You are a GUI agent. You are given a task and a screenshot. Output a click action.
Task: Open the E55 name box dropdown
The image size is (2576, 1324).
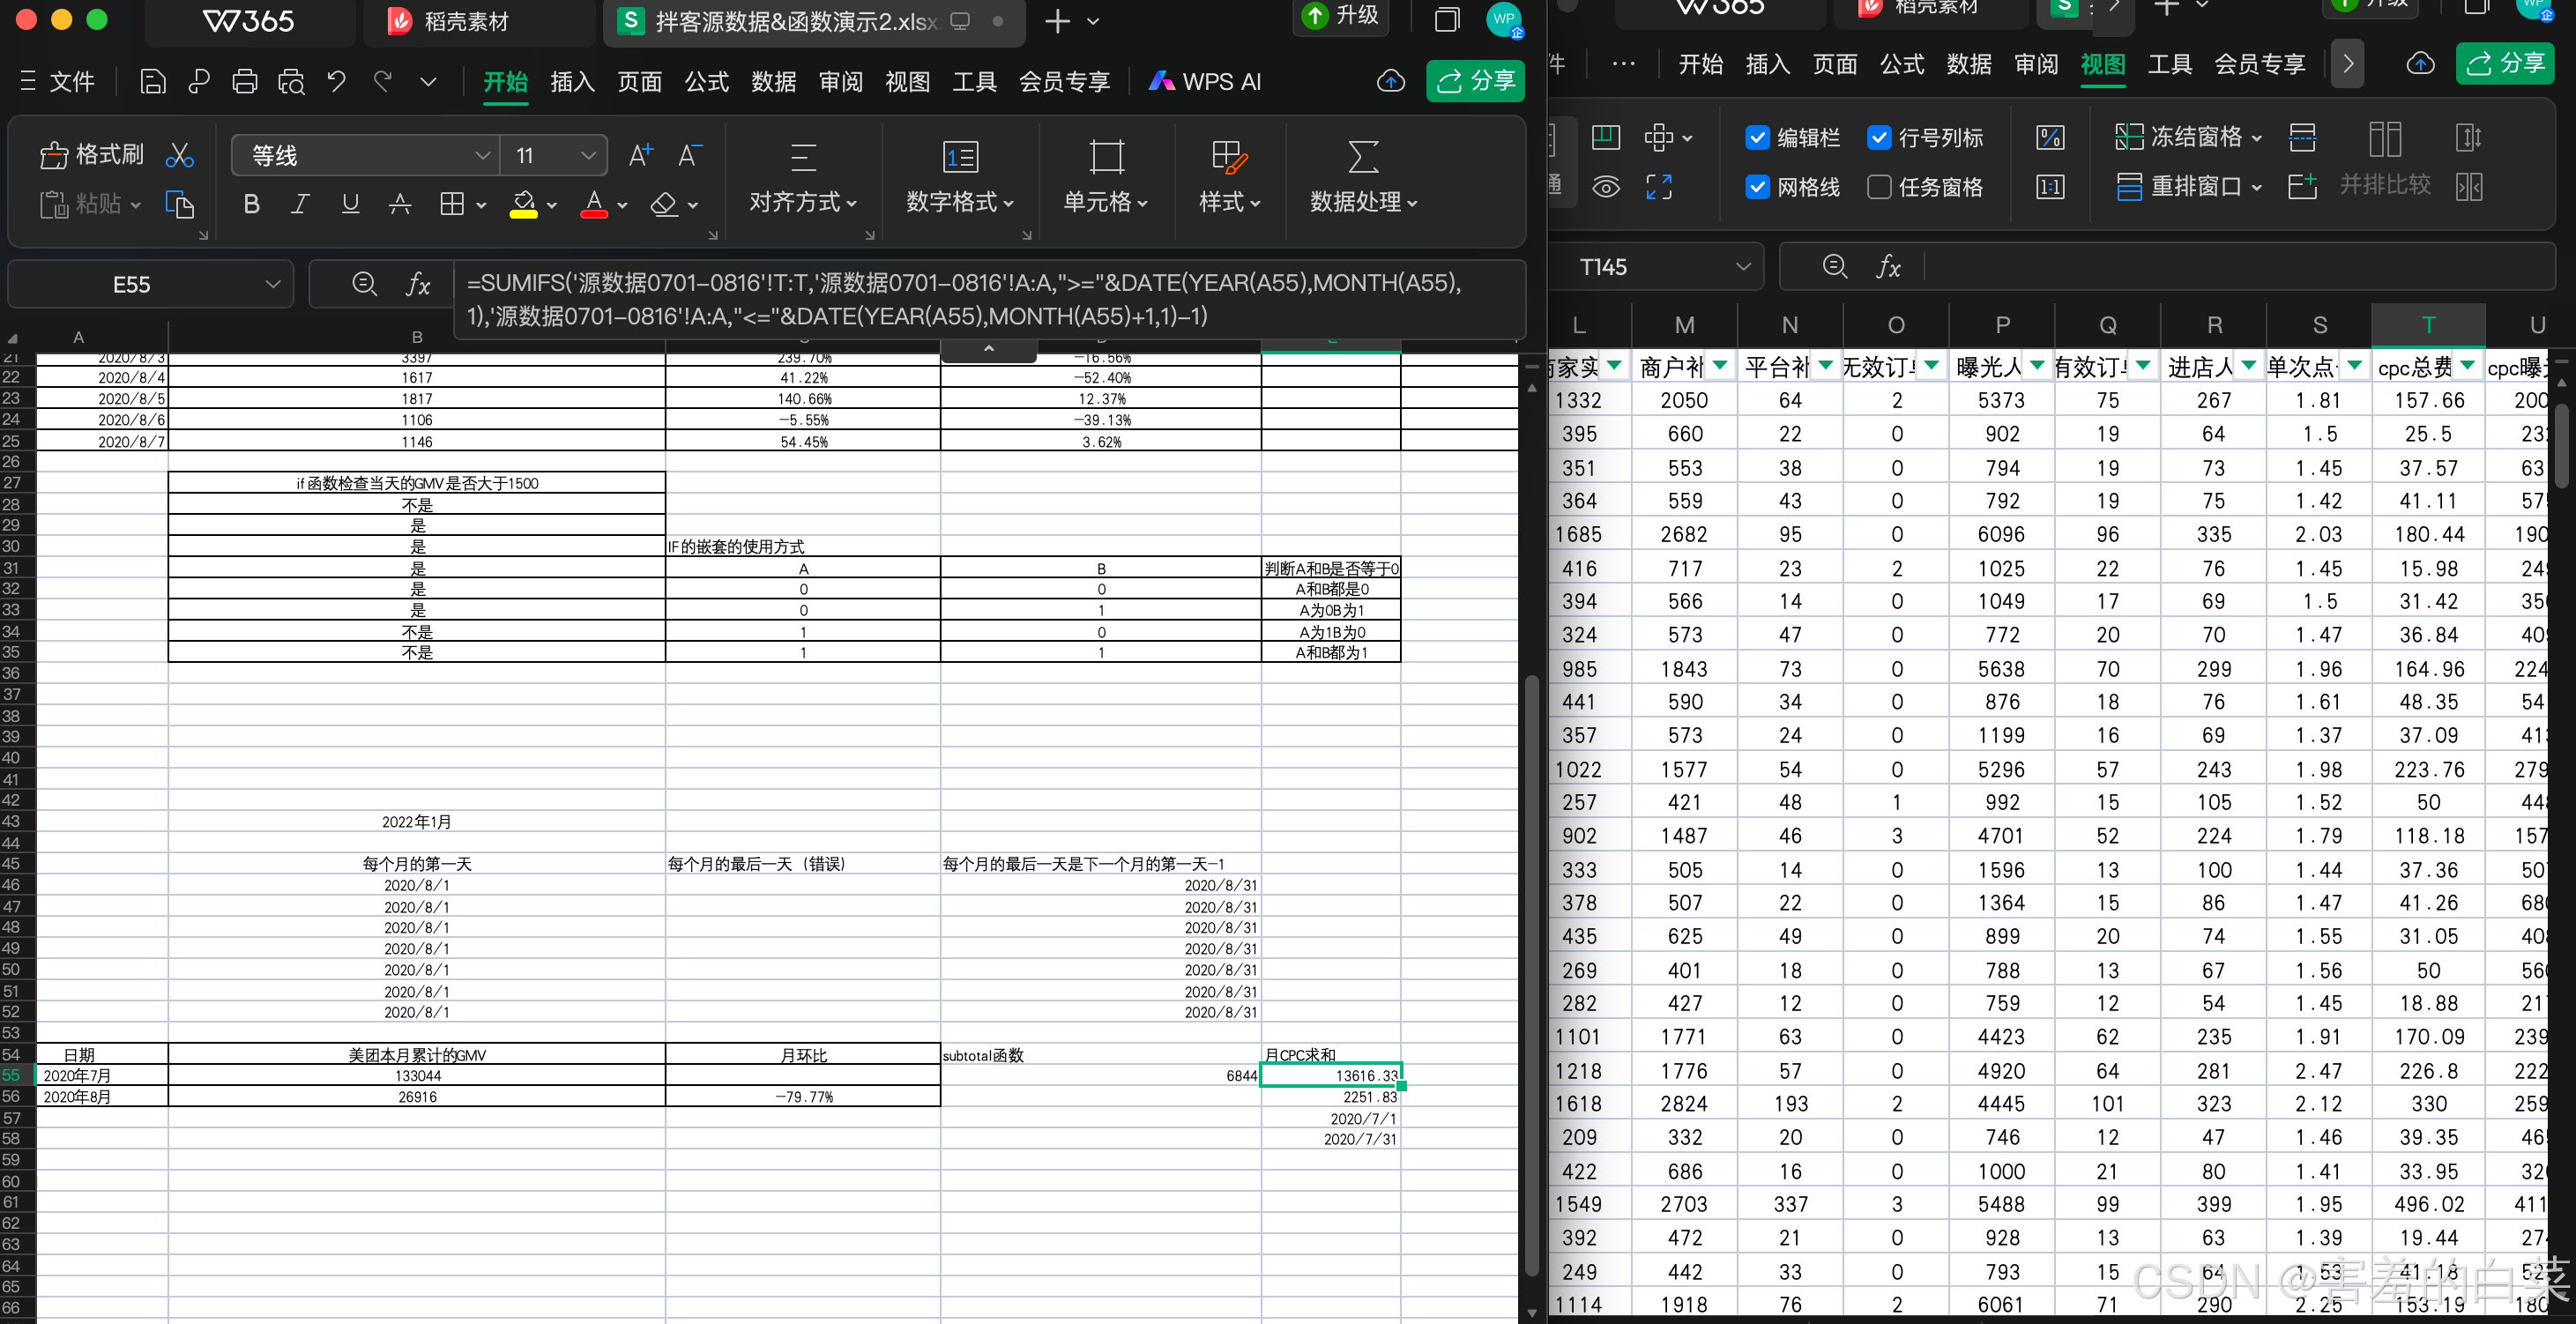point(272,284)
